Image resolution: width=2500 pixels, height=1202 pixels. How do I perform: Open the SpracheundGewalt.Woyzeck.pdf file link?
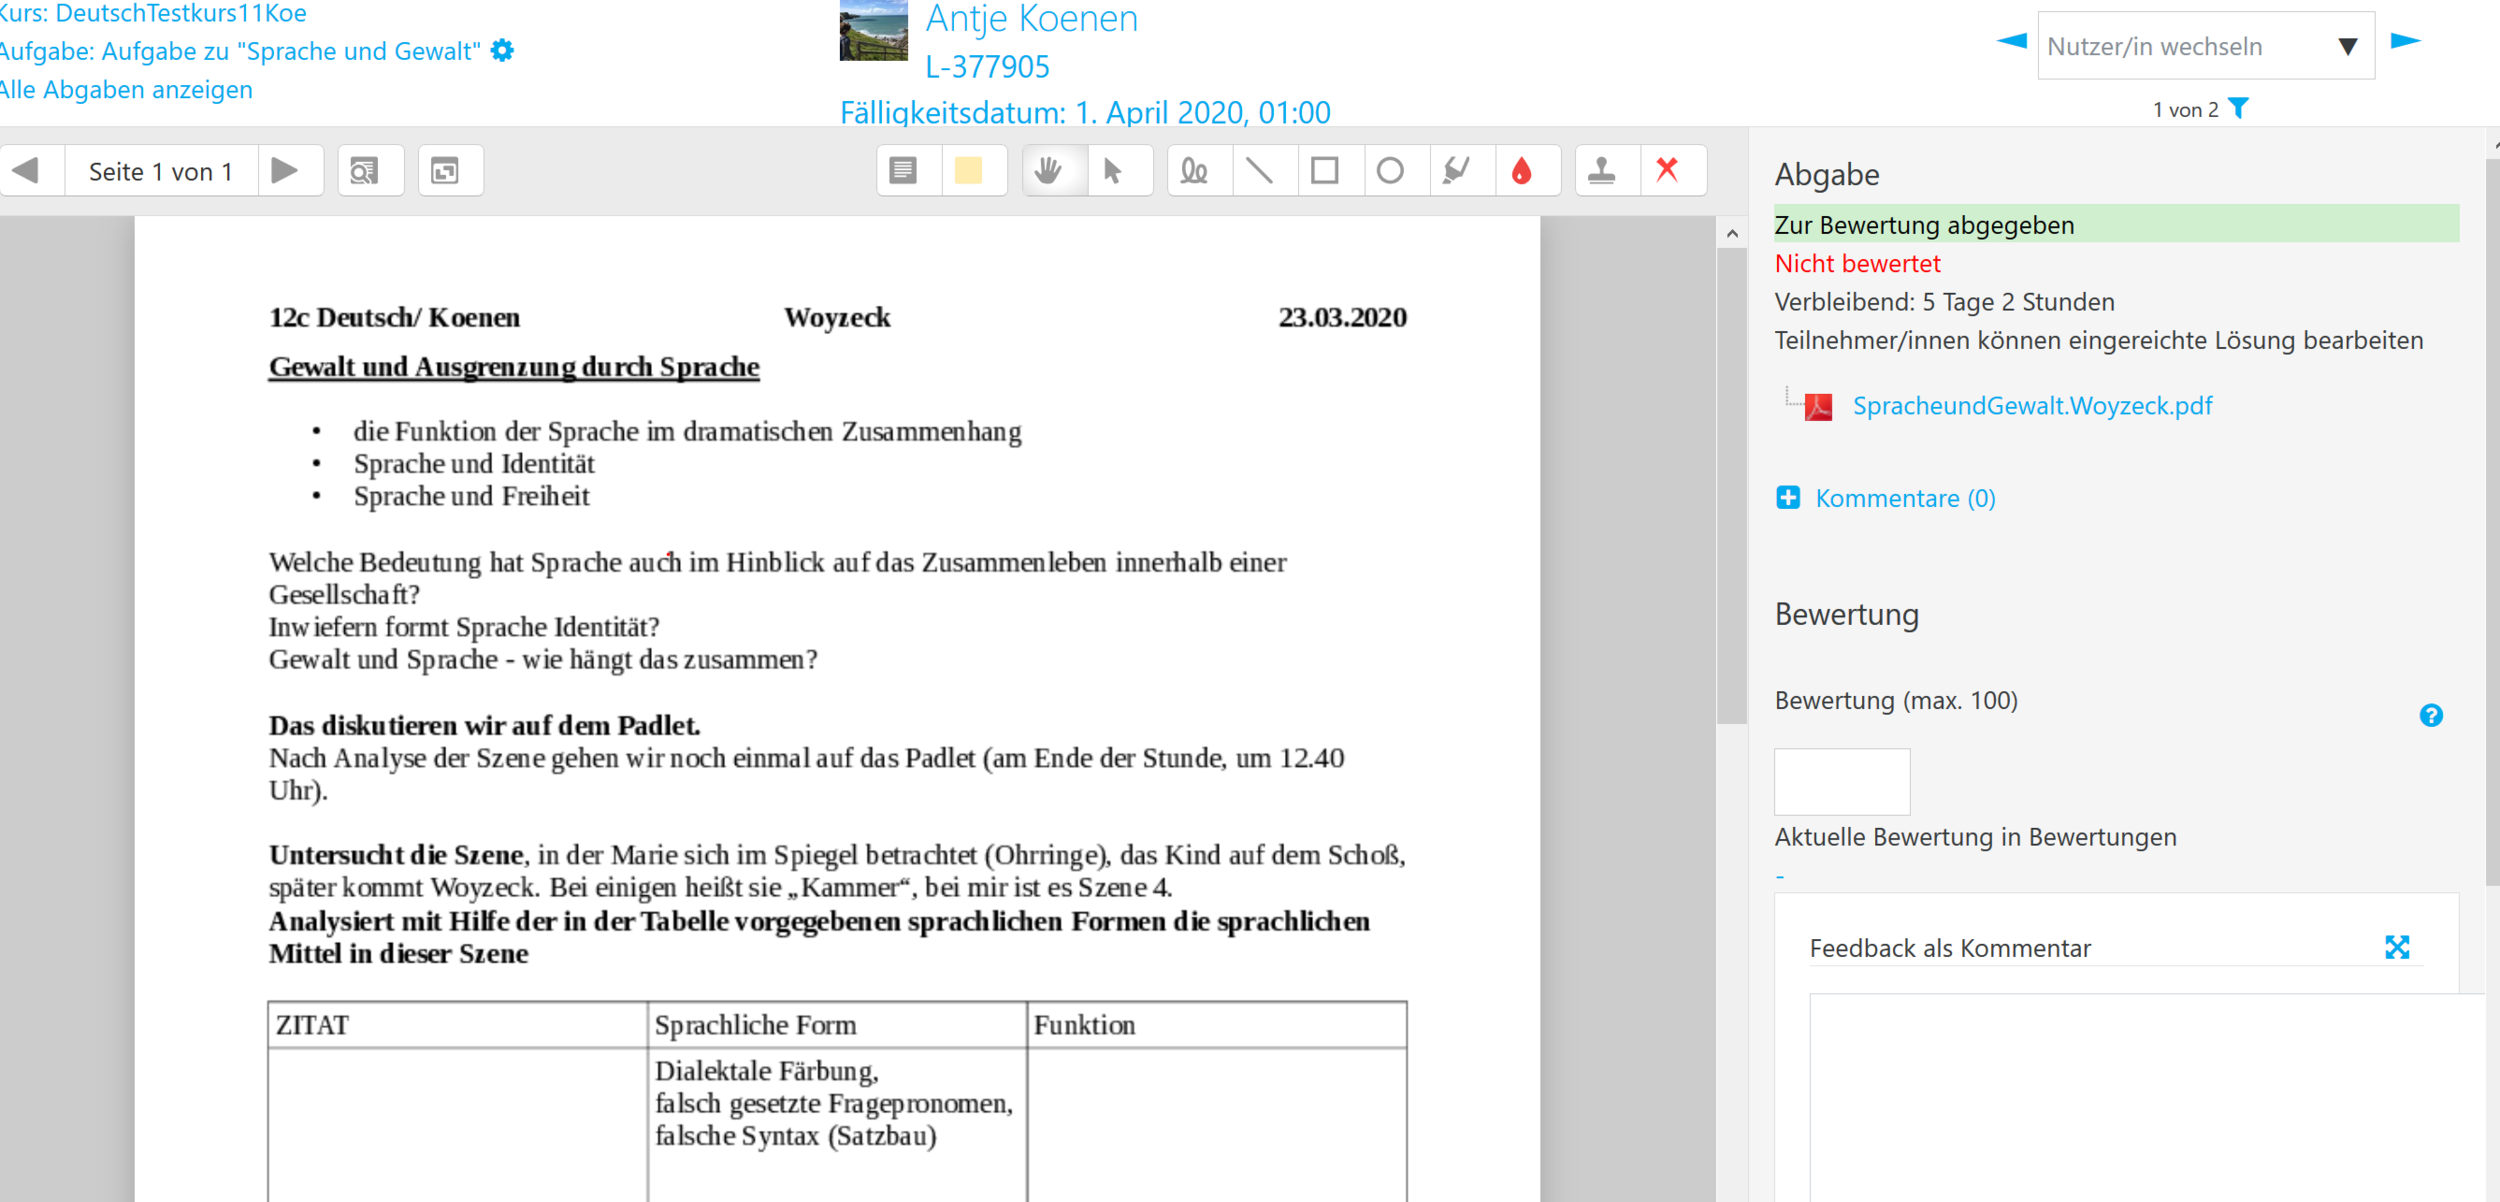pos(2032,406)
